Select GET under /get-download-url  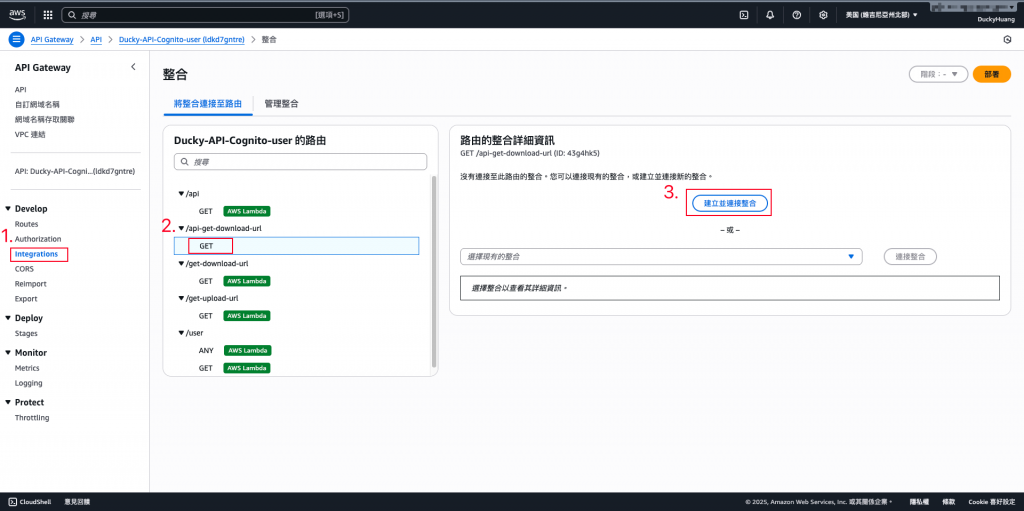[206, 281]
